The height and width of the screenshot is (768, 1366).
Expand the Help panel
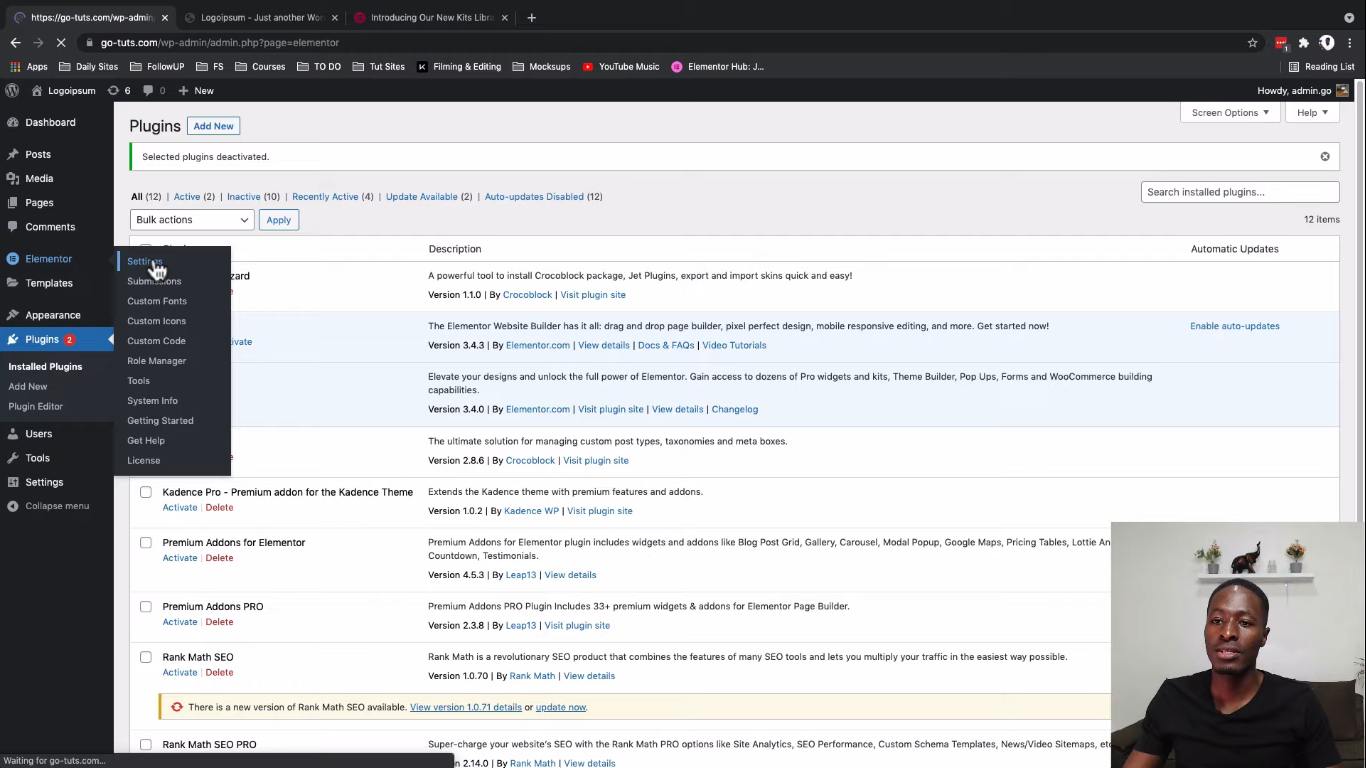(x=1312, y=113)
